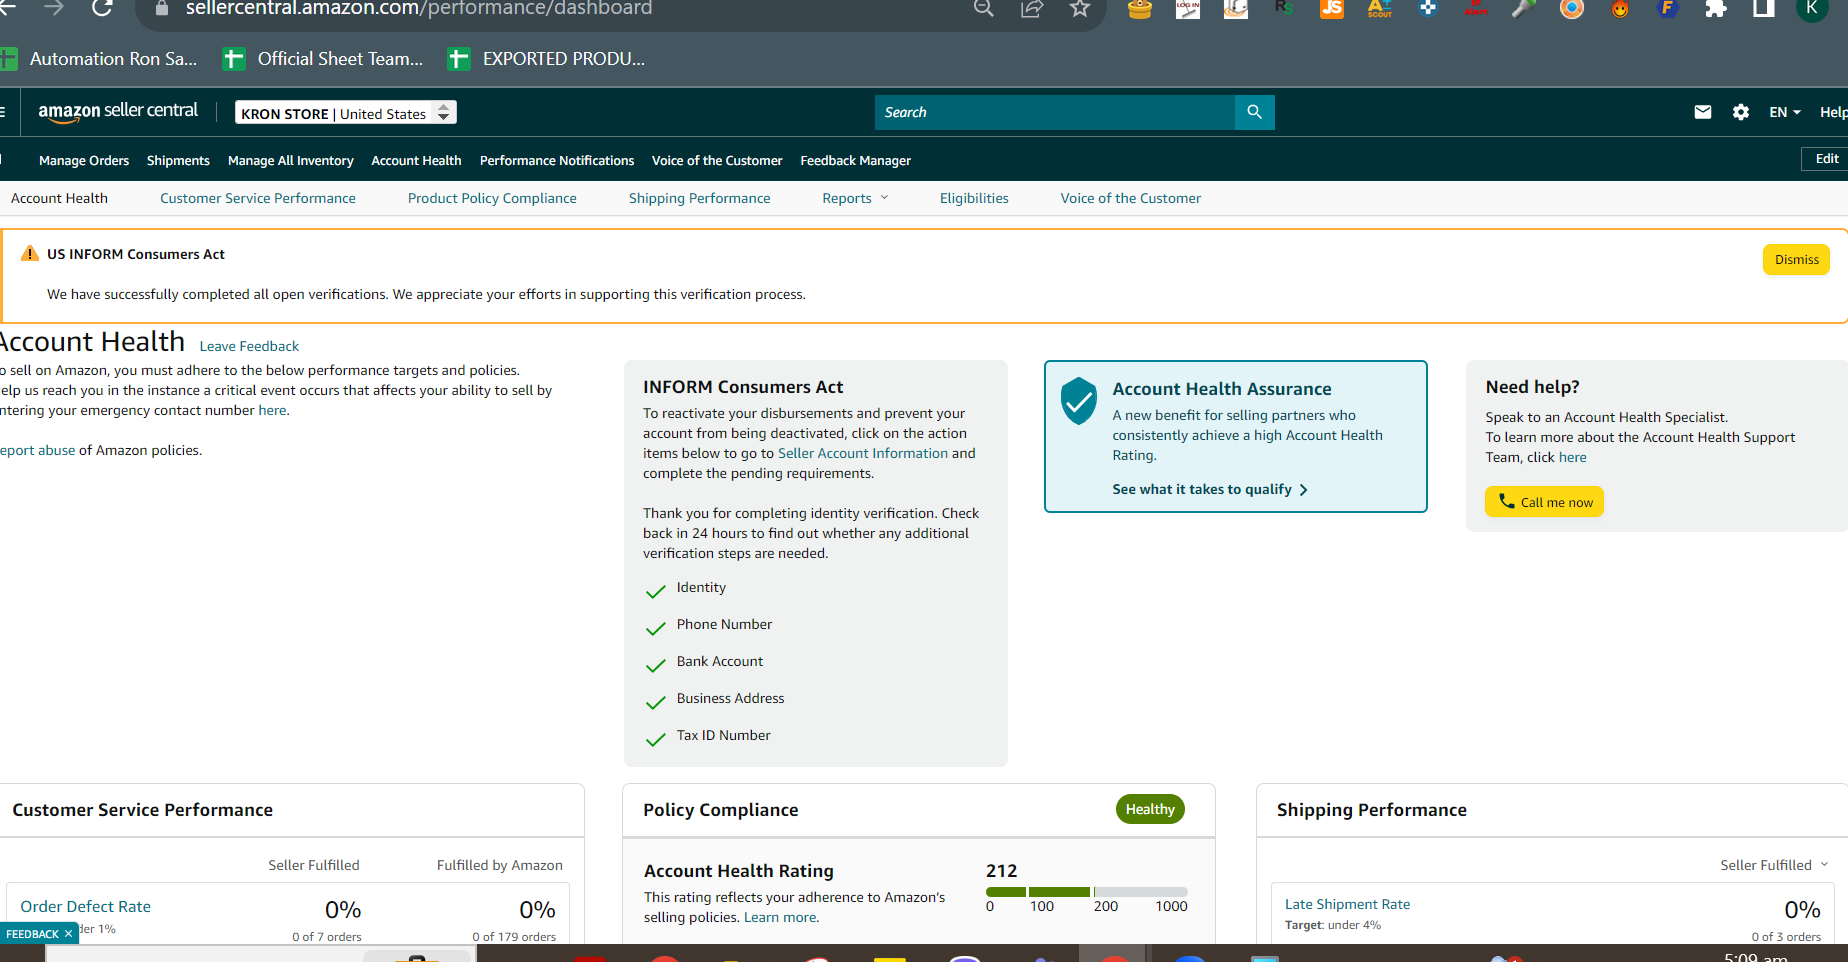Open the Seller Central messages envelope icon
The height and width of the screenshot is (962, 1848).
pos(1703,112)
